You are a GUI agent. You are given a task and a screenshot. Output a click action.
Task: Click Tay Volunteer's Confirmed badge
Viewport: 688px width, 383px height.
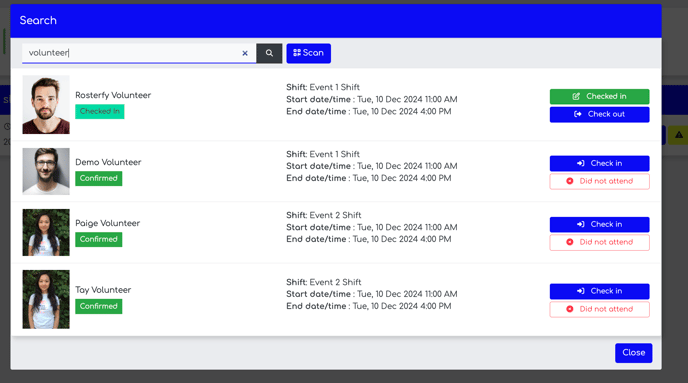[98, 306]
